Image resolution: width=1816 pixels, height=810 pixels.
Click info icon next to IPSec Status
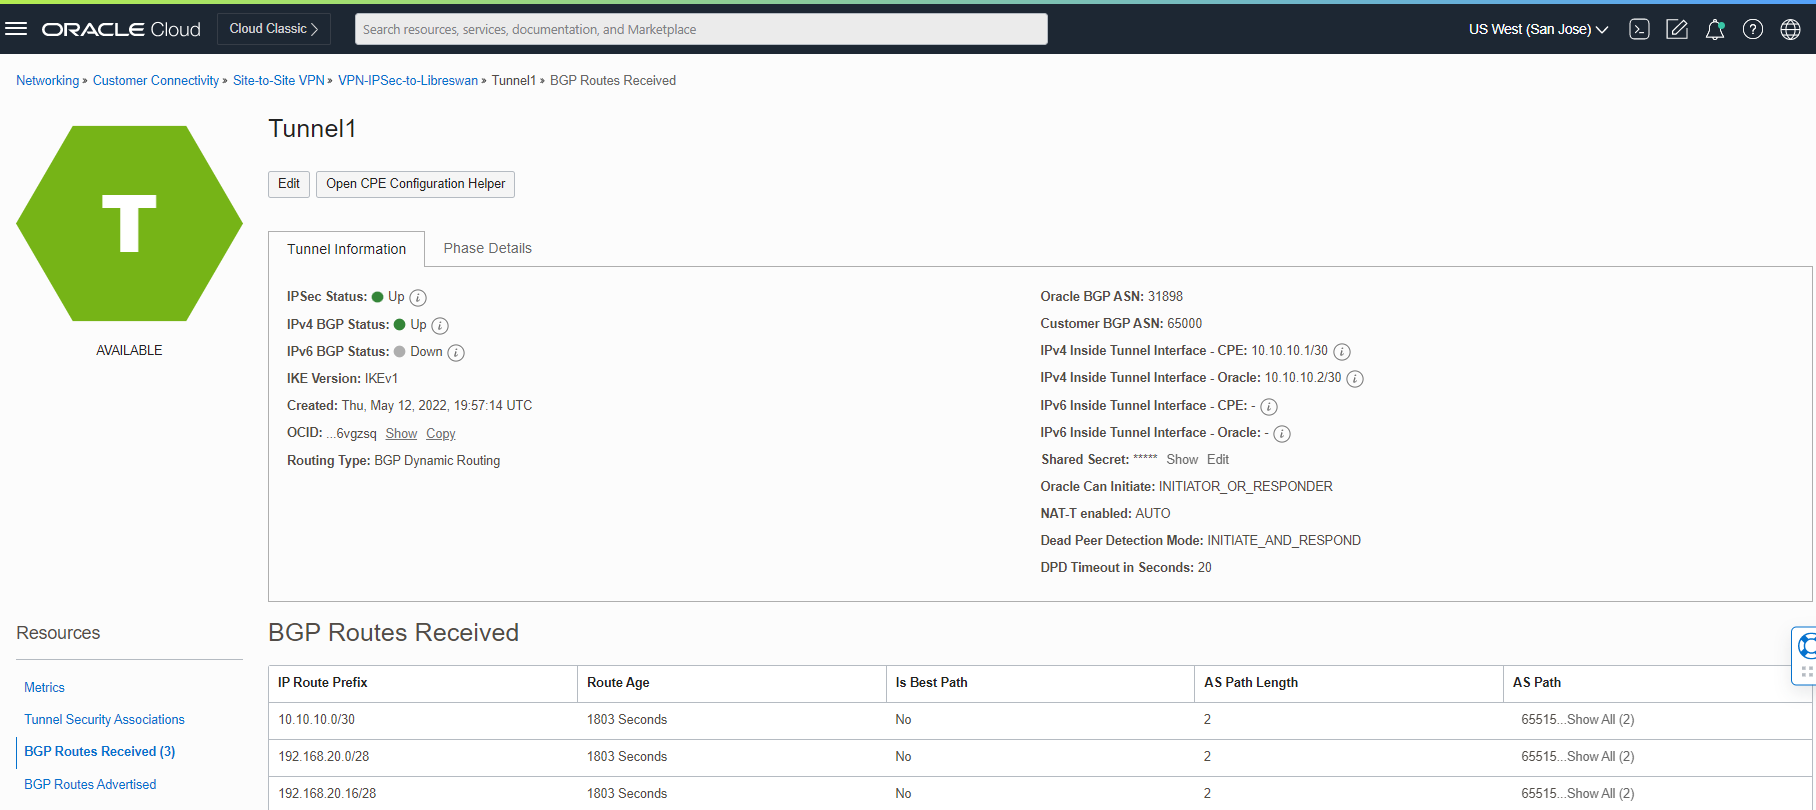click(x=418, y=298)
